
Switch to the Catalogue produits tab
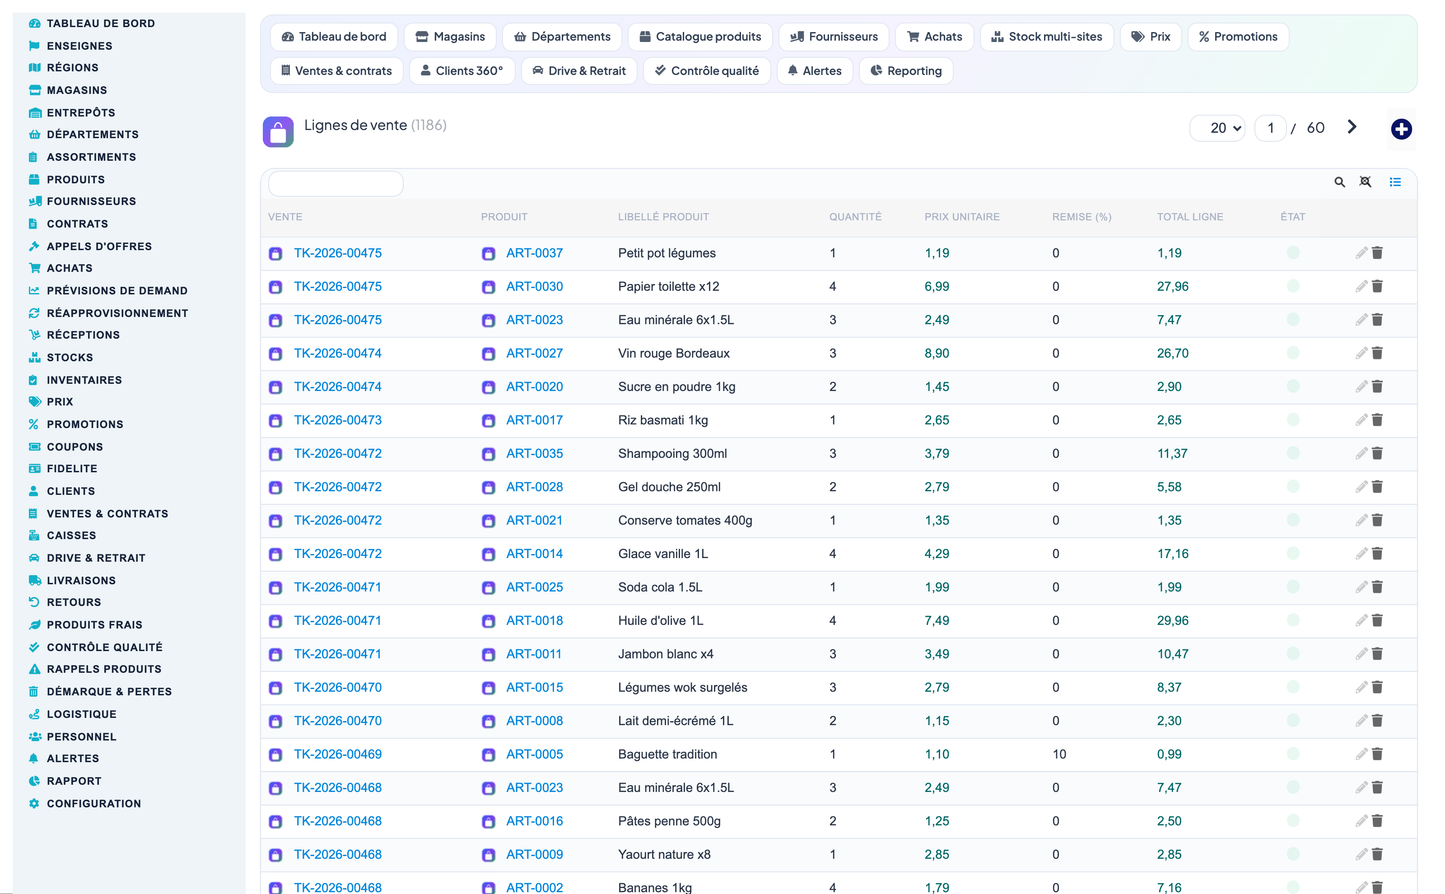(x=700, y=37)
